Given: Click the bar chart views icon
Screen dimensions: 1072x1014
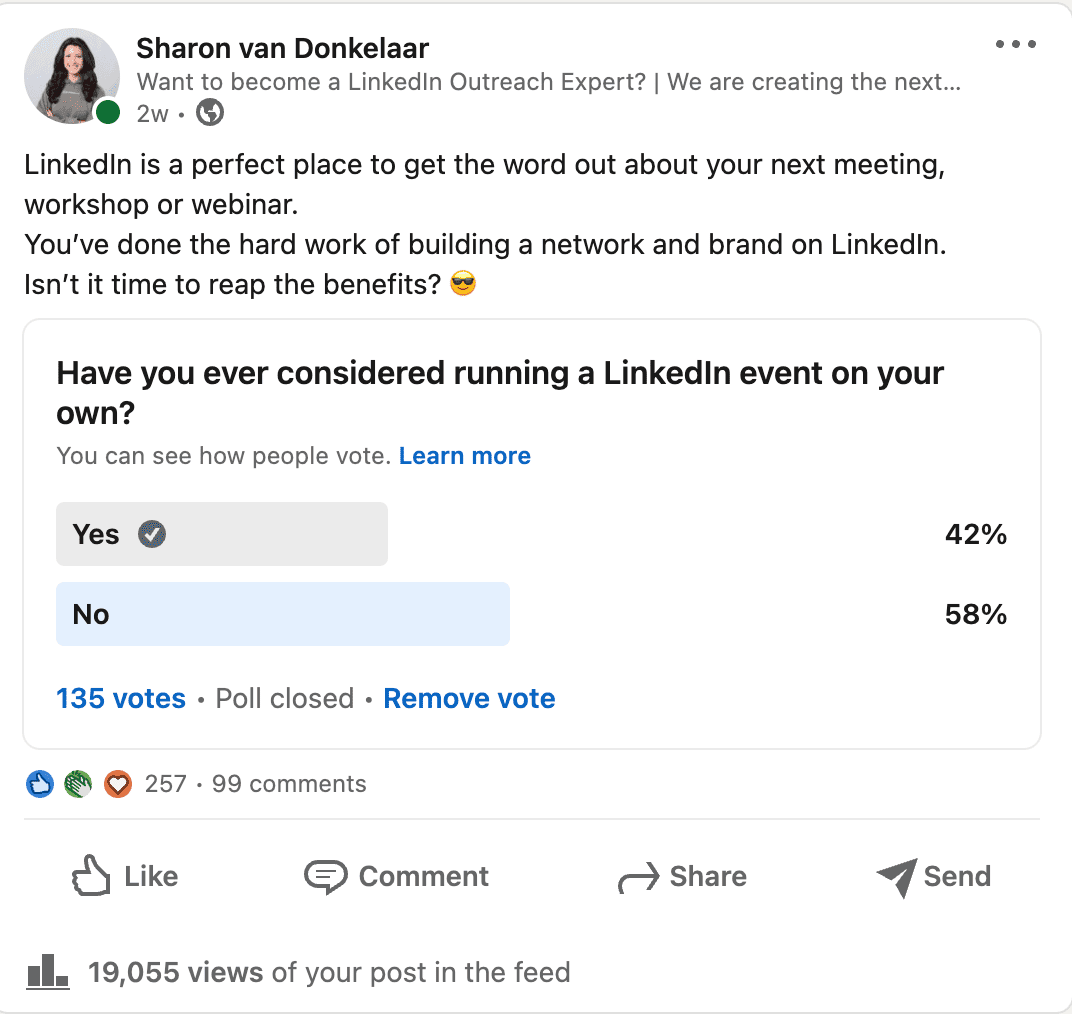Looking at the screenshot, I should point(48,972).
